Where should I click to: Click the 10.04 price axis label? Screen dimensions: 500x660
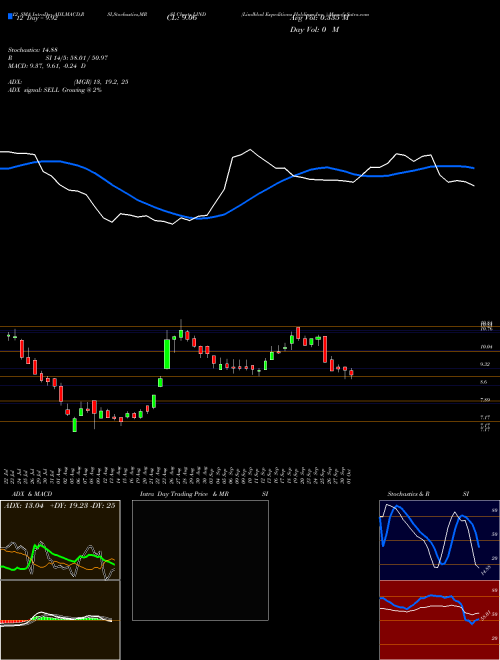pos(486,346)
